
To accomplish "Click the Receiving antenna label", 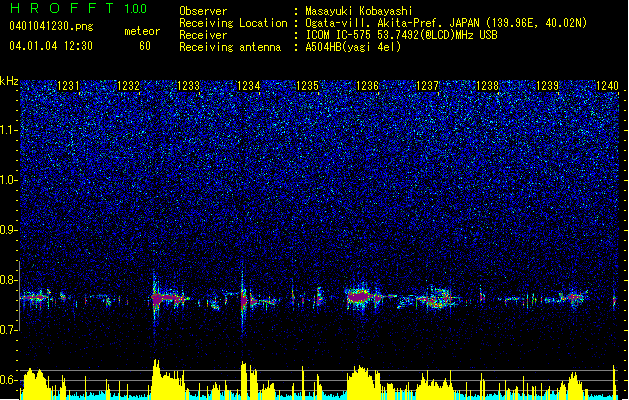I will click(230, 47).
